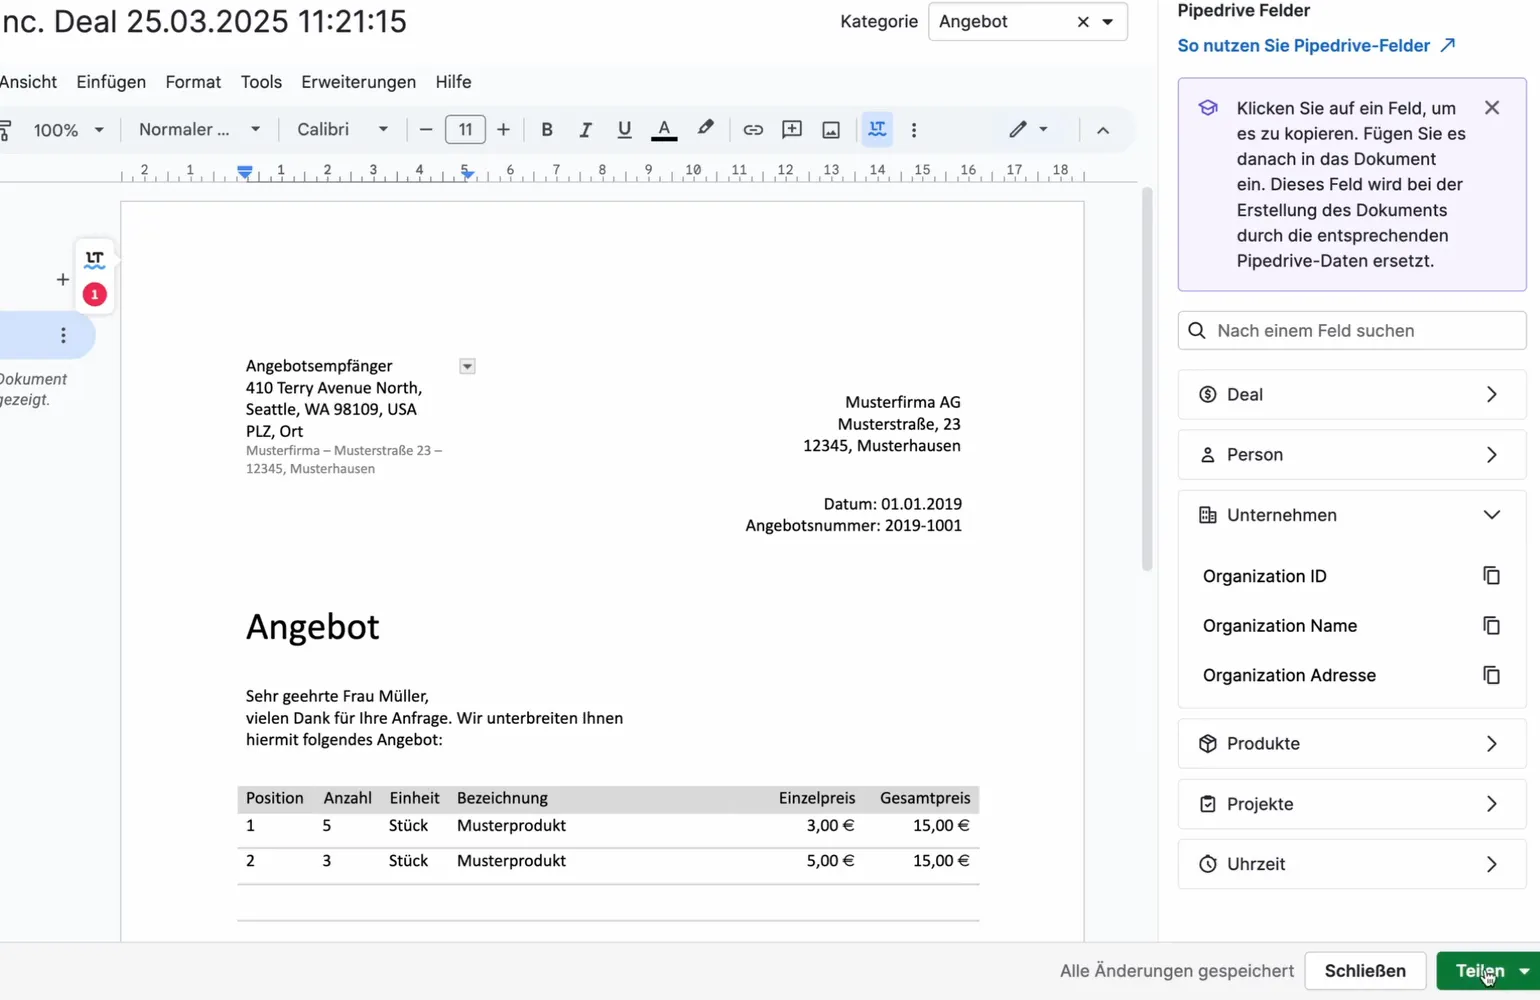This screenshot has height=1000, width=1540.
Task: Open the Hilfe menu
Action: (453, 82)
